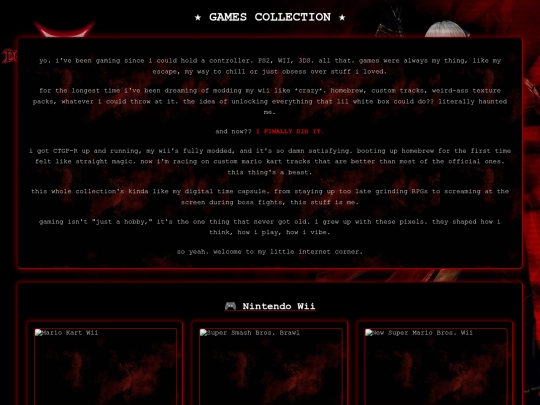Click the star left of Games Collection
This screenshot has width=540, height=405.
pyautogui.click(x=198, y=17)
